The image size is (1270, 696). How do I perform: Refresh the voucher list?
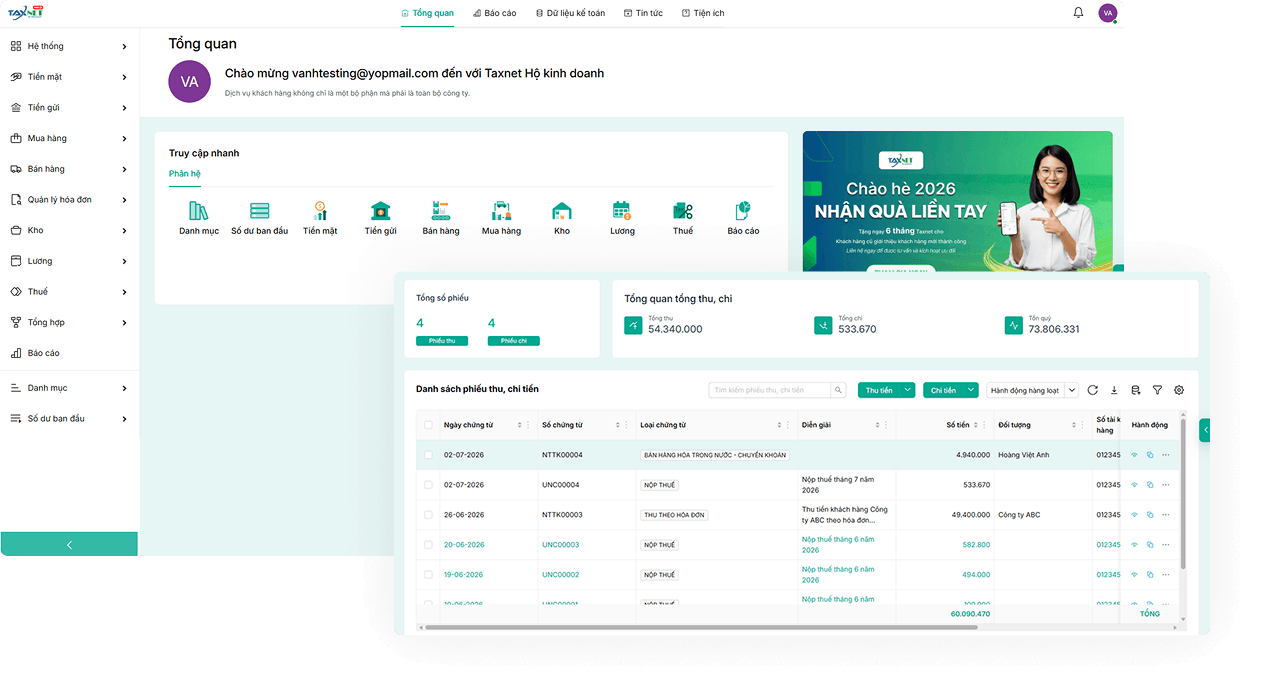[x=1093, y=390]
